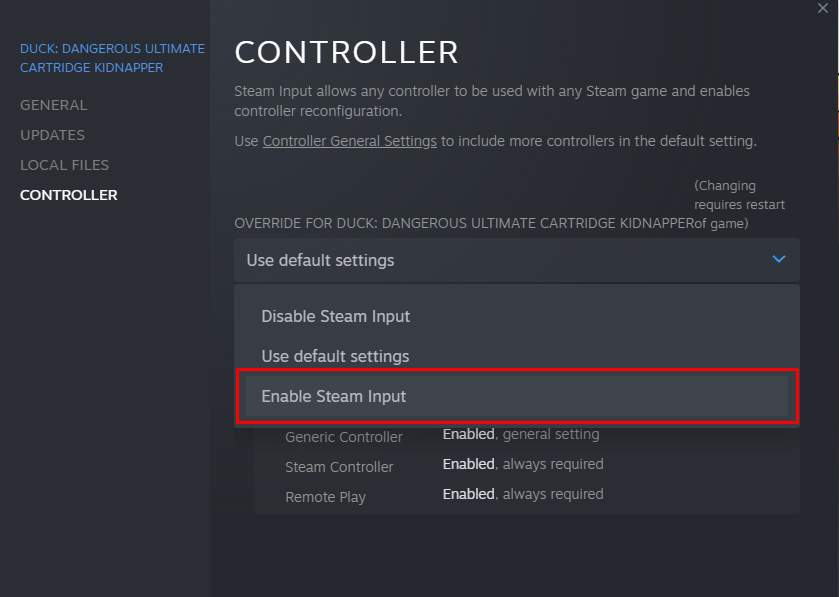Go to the GENERAL section
This screenshot has width=839, height=597.
coord(54,105)
